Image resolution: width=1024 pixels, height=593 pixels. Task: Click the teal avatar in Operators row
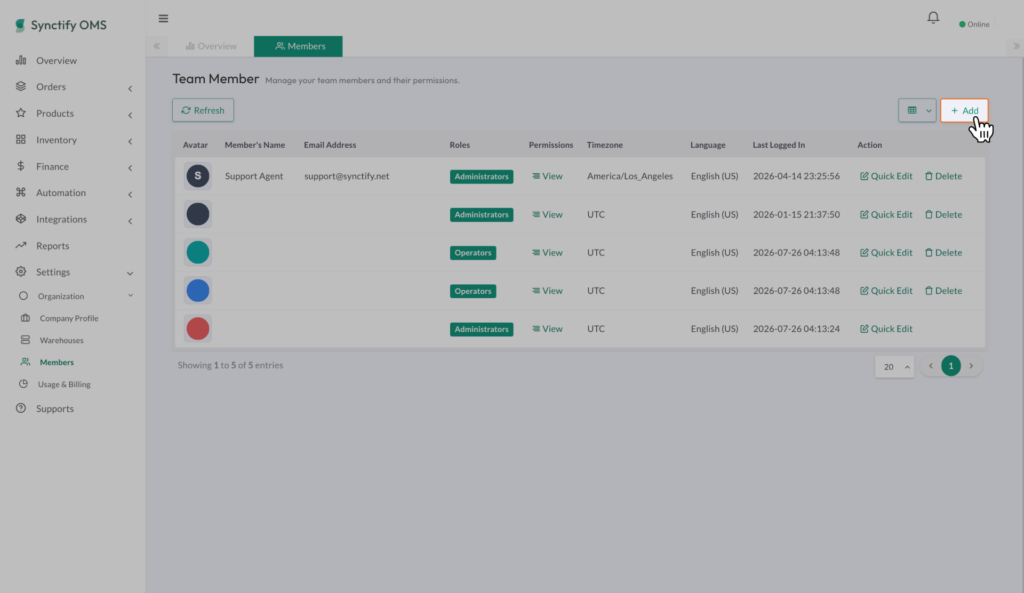[198, 252]
